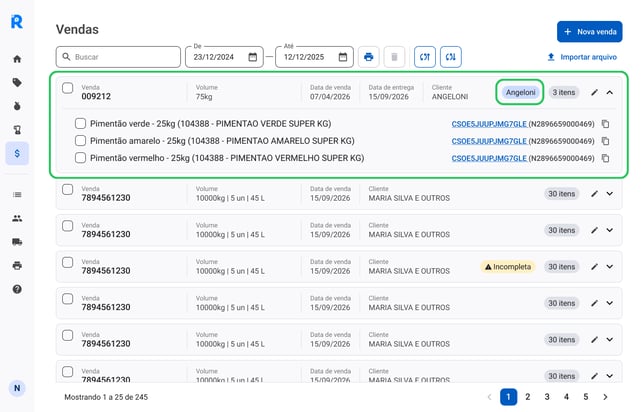Check the Pimentão amarelo item checkbox

[80, 140]
